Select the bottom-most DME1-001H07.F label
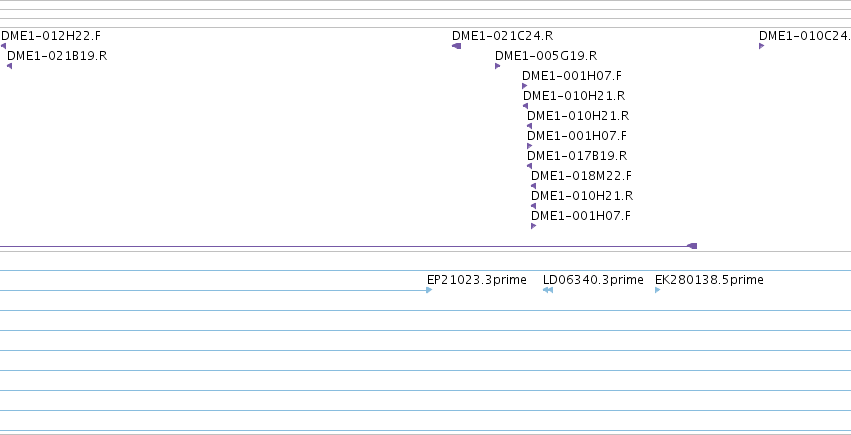This screenshot has height=435, width=851. (581, 216)
